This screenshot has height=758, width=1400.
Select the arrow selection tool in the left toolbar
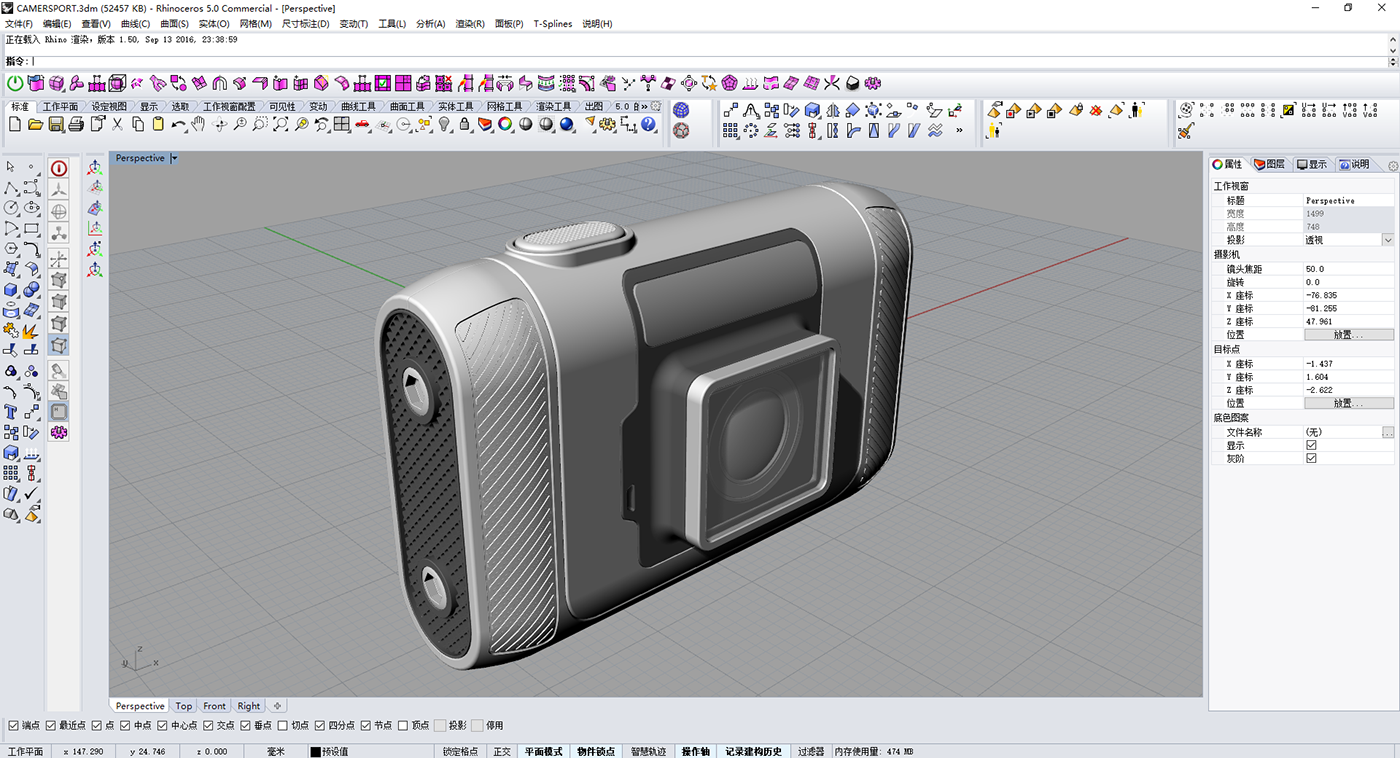point(12,166)
